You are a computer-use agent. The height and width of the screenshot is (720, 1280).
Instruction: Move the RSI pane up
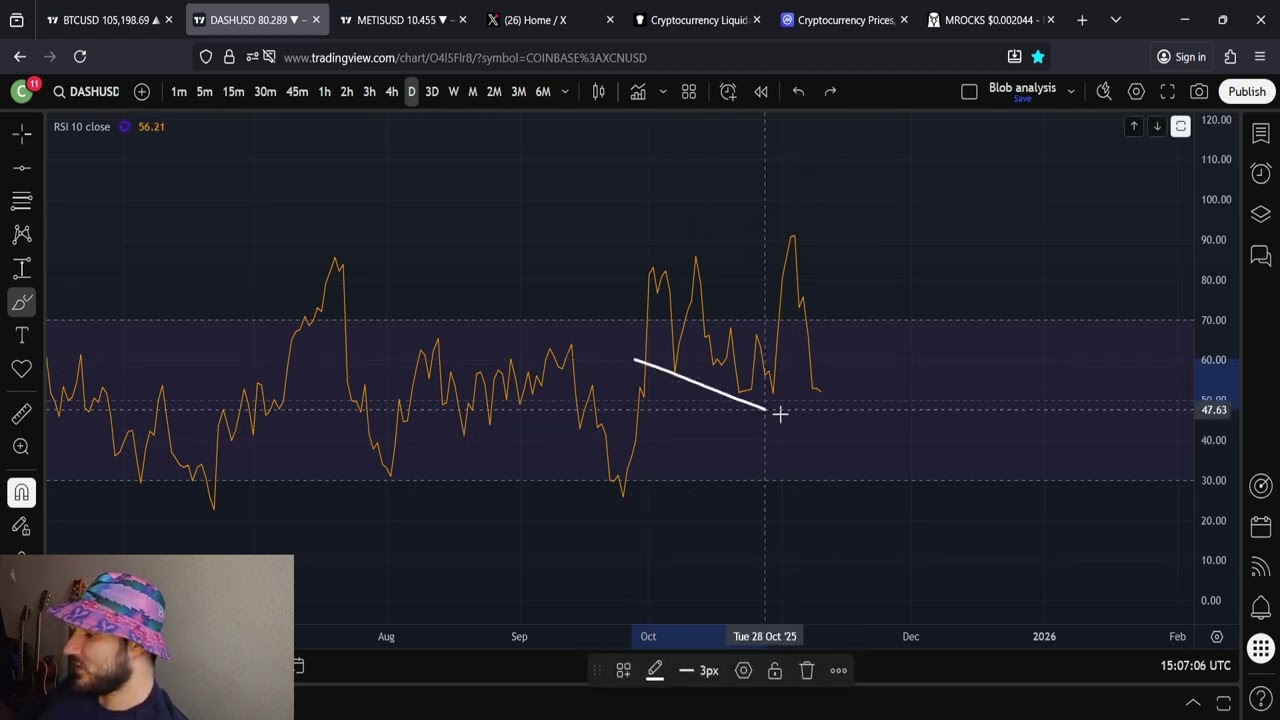[1134, 126]
